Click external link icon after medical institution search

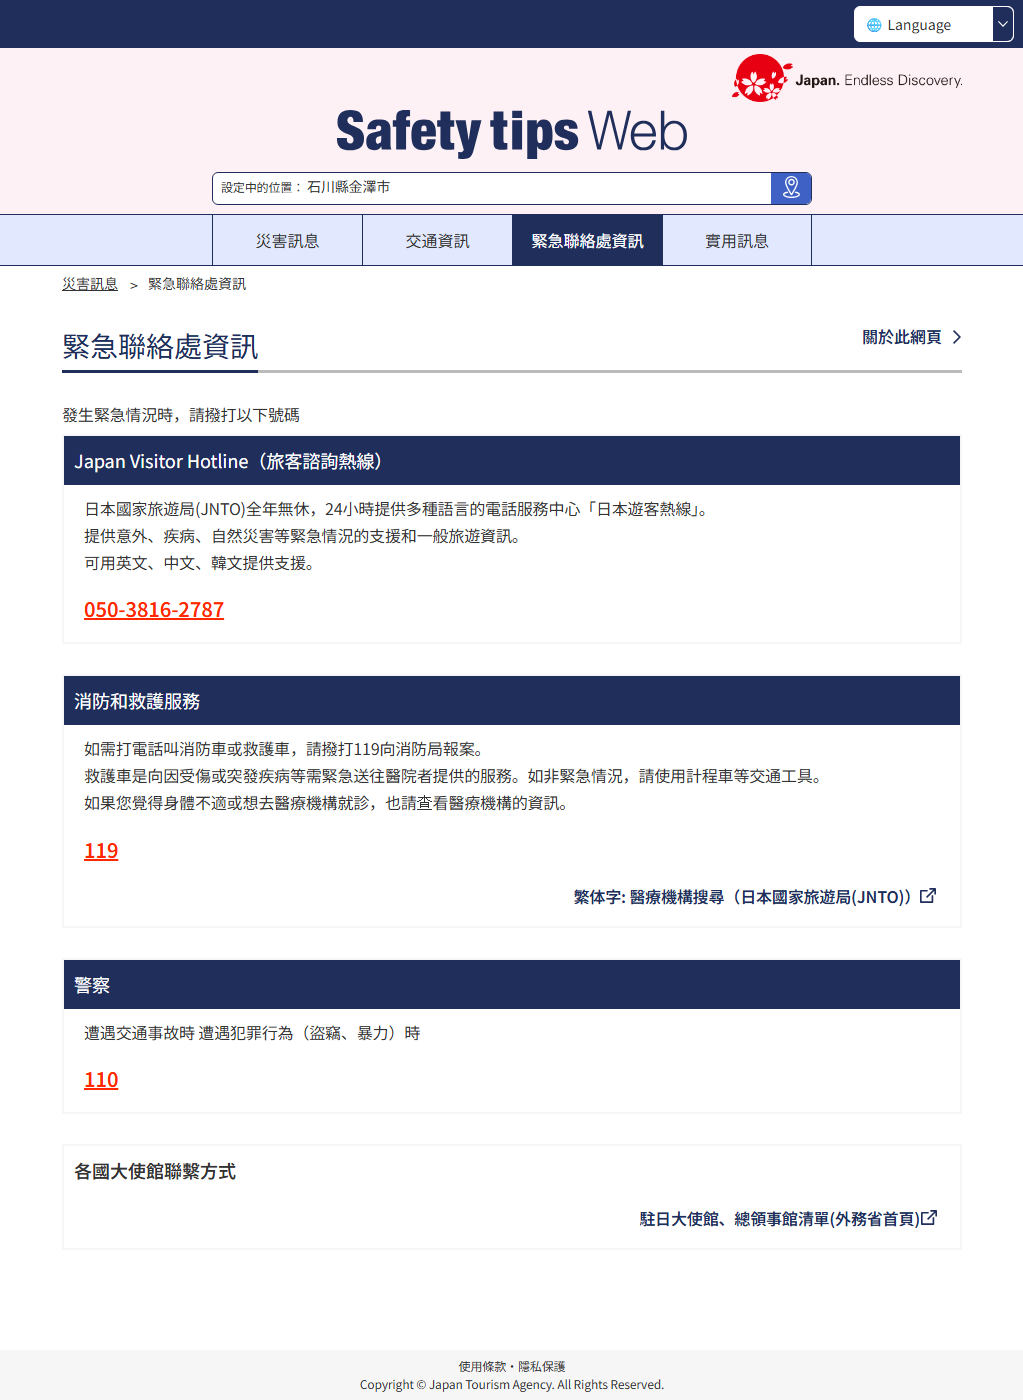(x=928, y=896)
